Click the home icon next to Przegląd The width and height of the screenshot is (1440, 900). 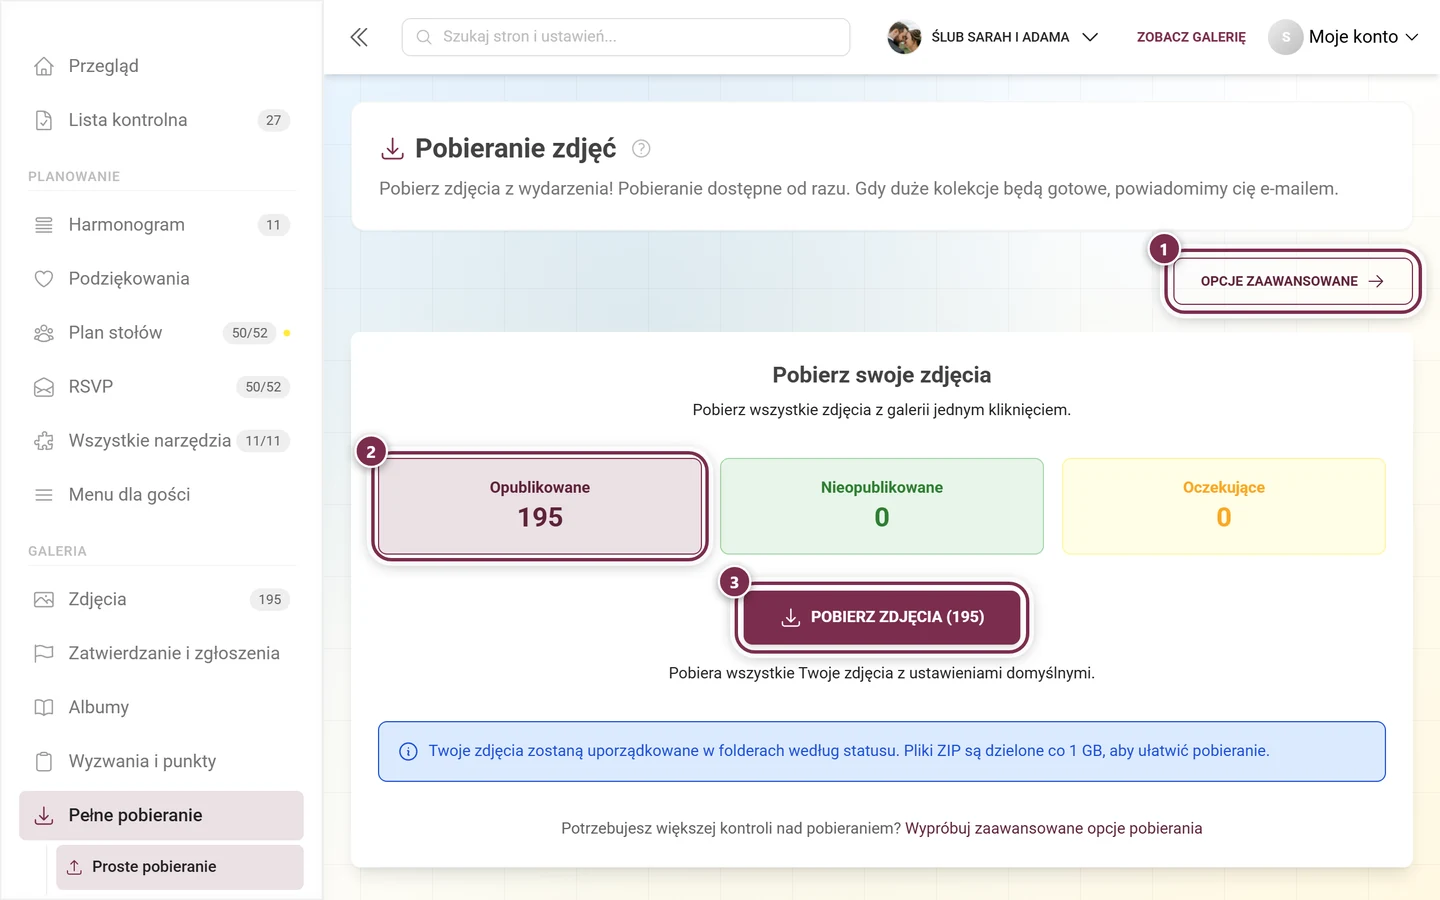coord(44,66)
